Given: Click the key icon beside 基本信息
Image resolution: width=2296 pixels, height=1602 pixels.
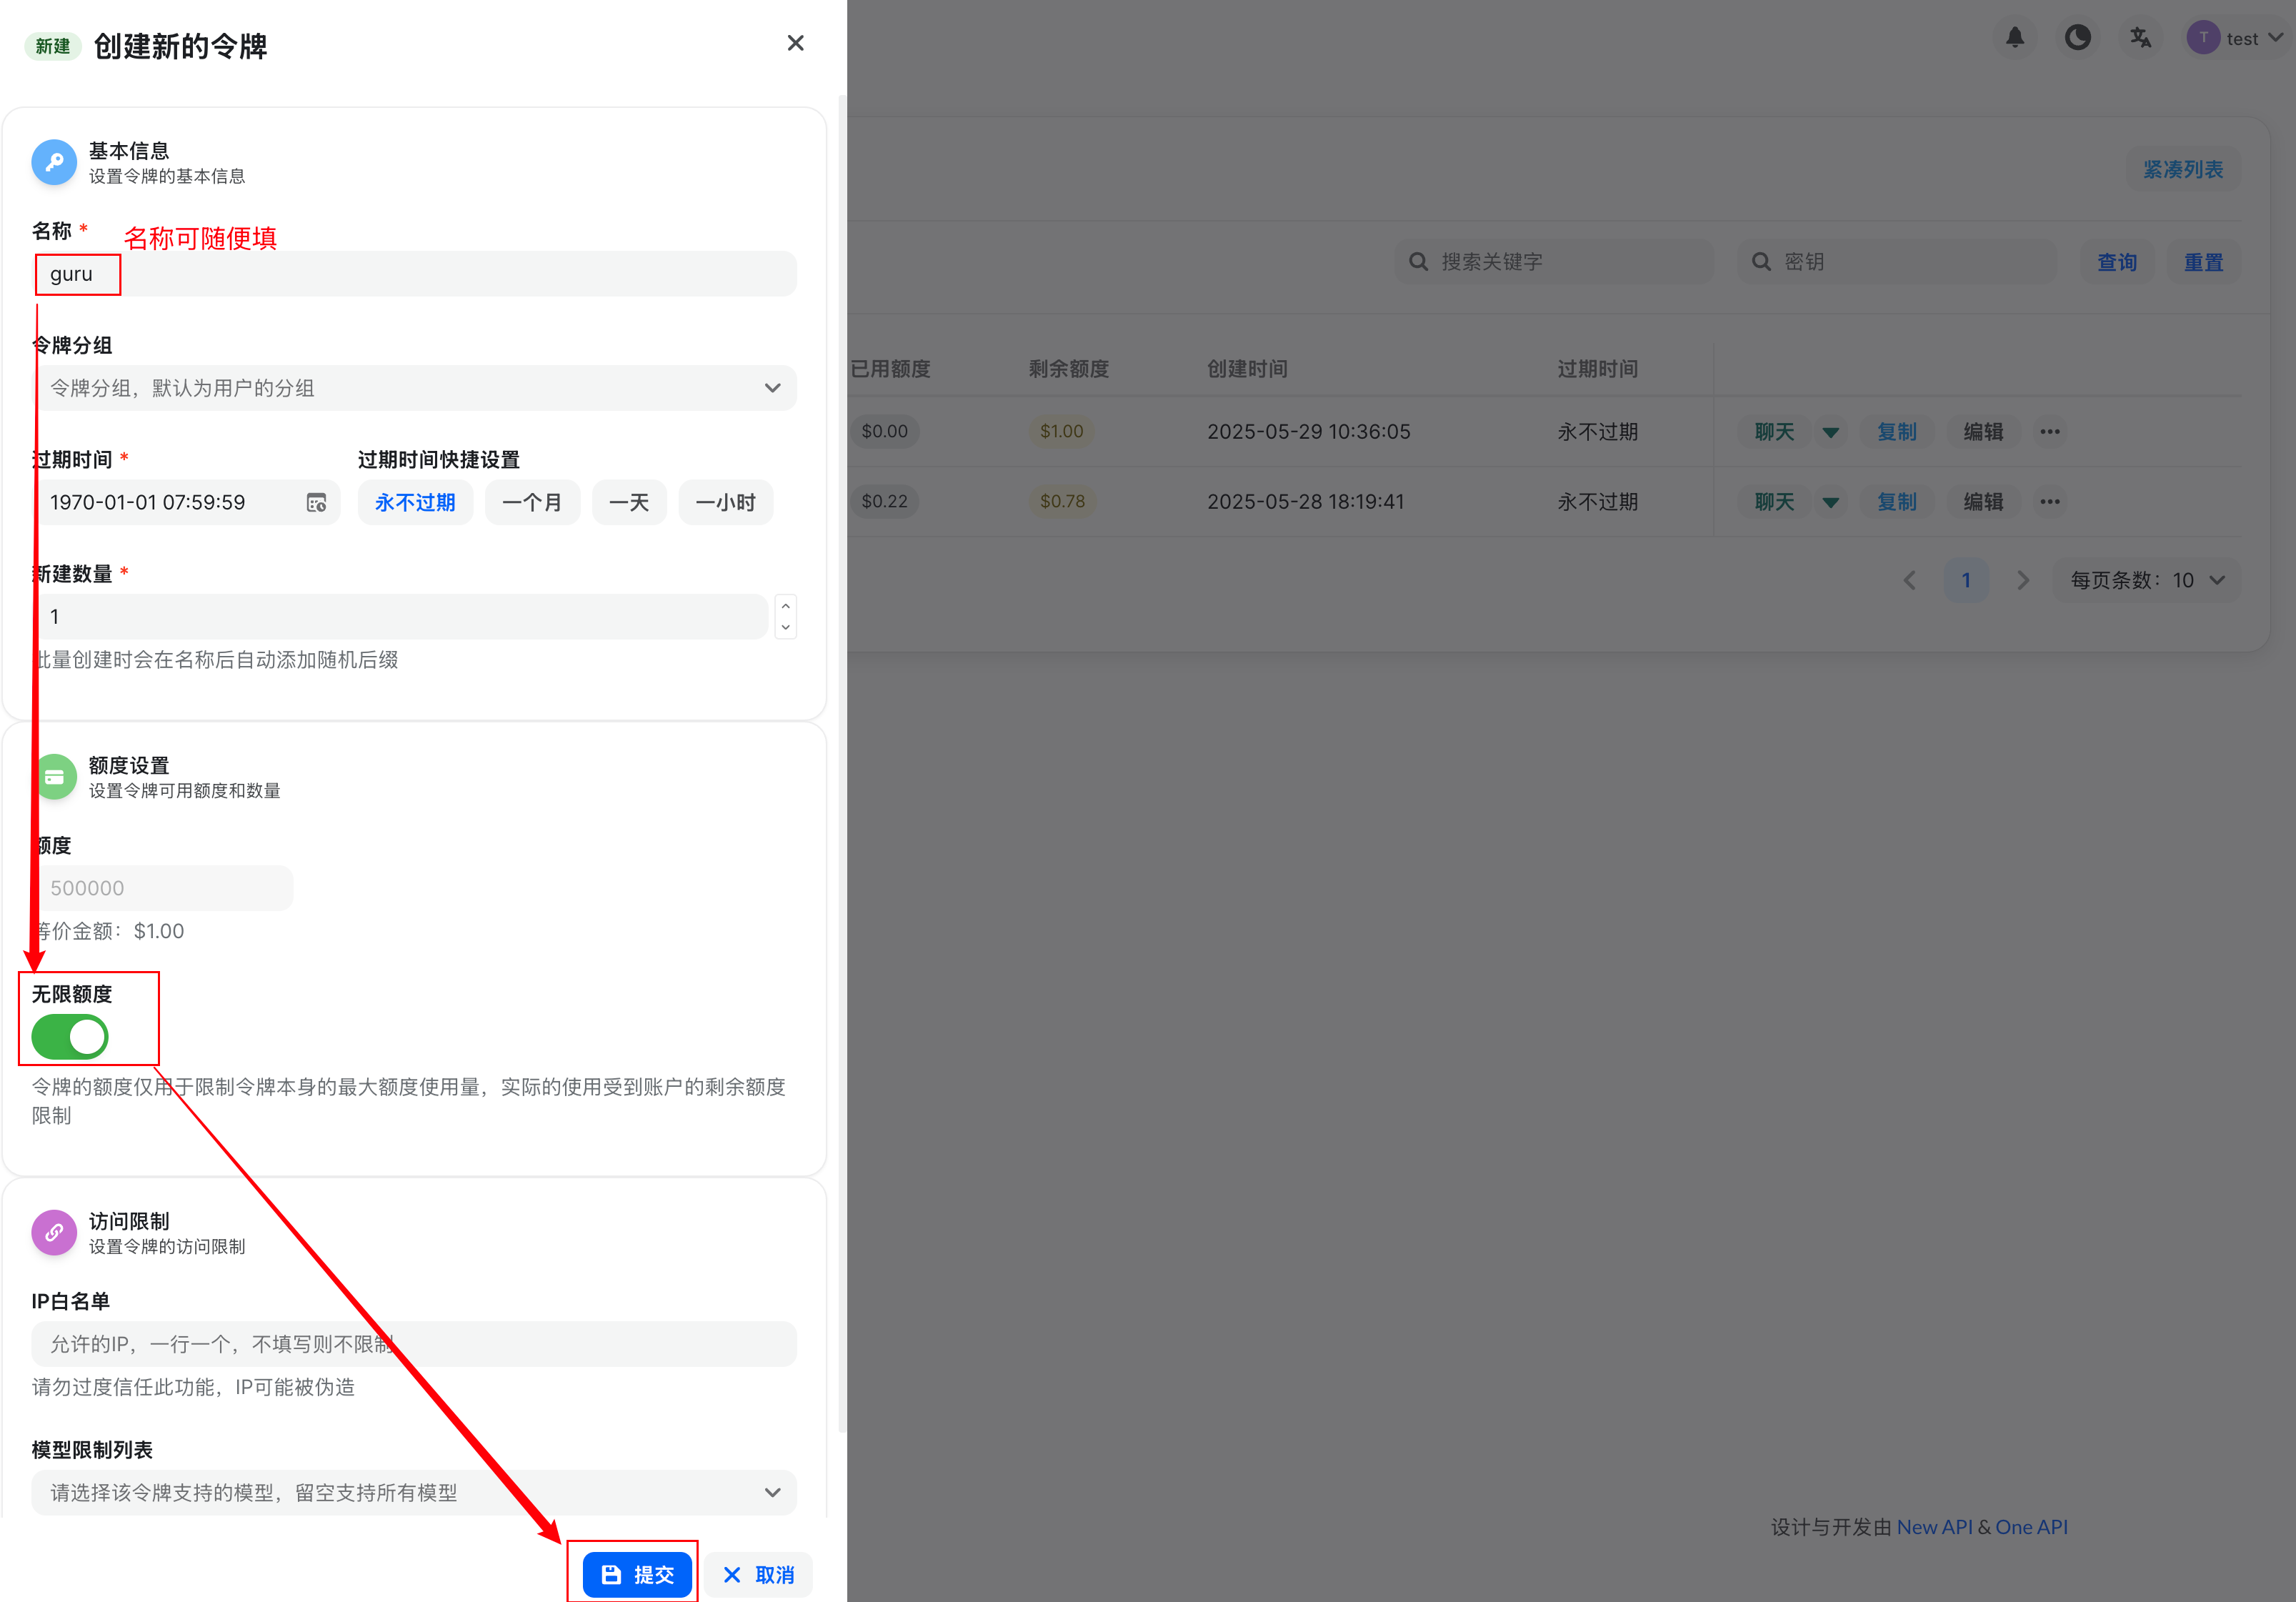Looking at the screenshot, I should 54,162.
